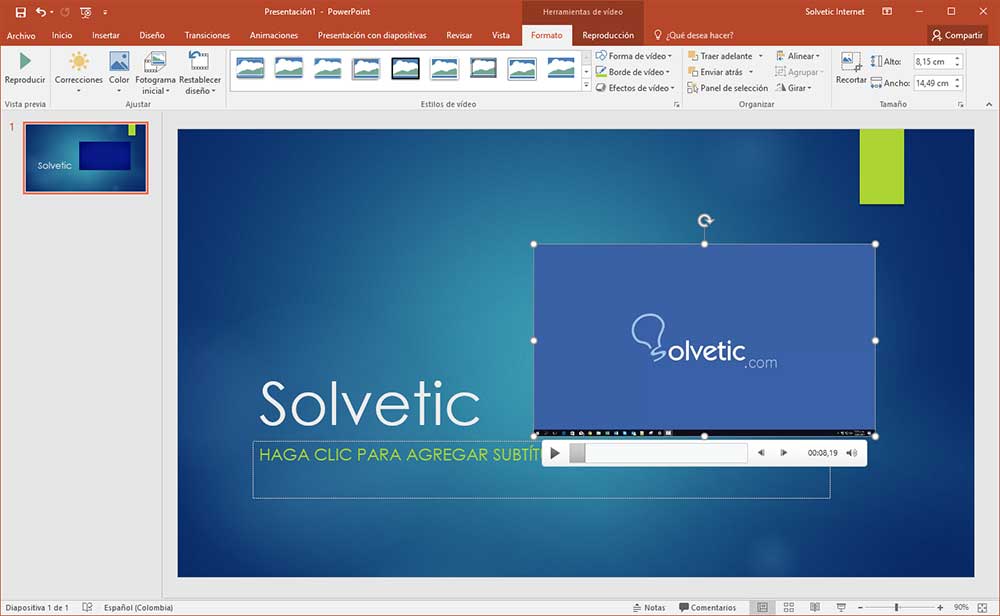Switch to the Reproducción tab
This screenshot has width=1000, height=616.
click(x=608, y=36)
